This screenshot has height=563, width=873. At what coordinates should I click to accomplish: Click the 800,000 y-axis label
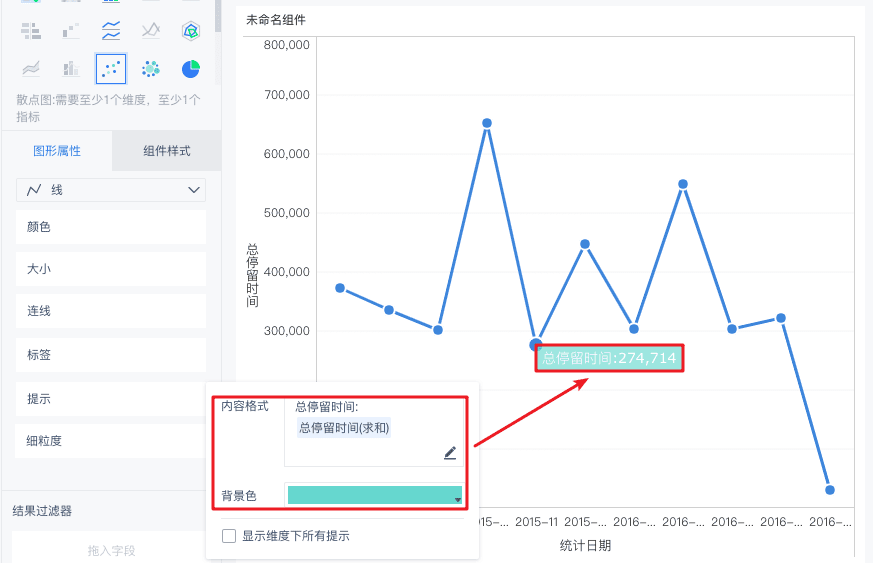pyautogui.click(x=286, y=45)
